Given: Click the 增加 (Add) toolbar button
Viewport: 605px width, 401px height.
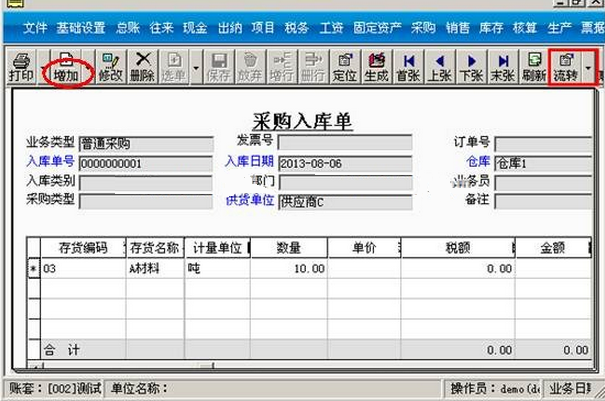Looking at the screenshot, I should point(68,67).
